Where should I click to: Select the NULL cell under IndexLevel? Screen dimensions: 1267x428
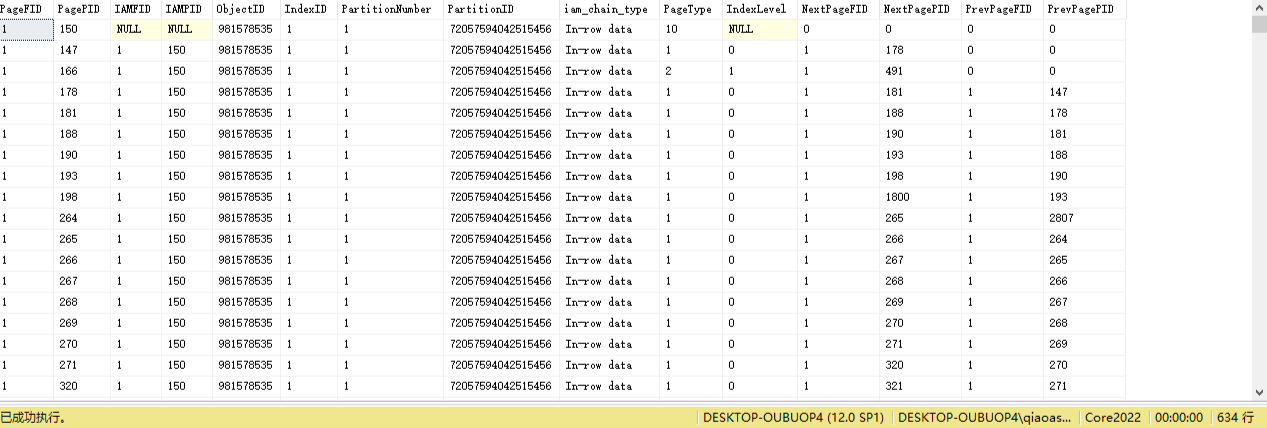point(760,29)
